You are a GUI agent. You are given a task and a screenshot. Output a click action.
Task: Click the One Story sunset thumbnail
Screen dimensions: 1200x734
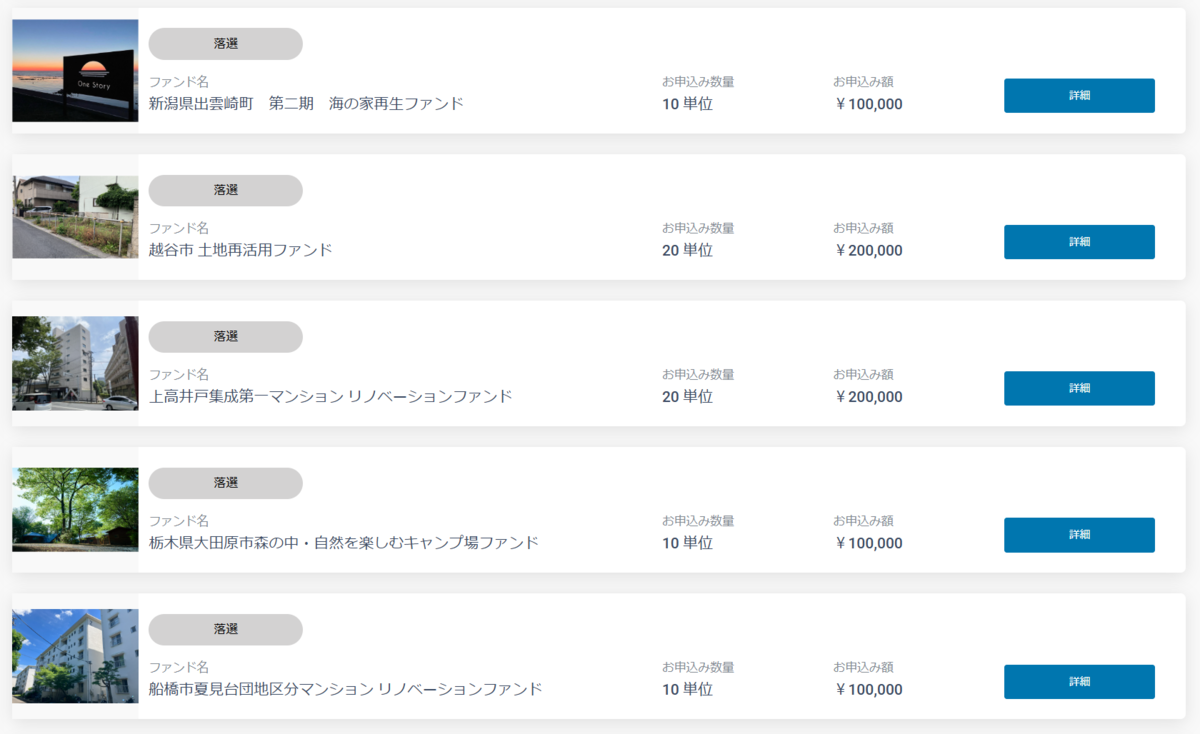click(75, 71)
